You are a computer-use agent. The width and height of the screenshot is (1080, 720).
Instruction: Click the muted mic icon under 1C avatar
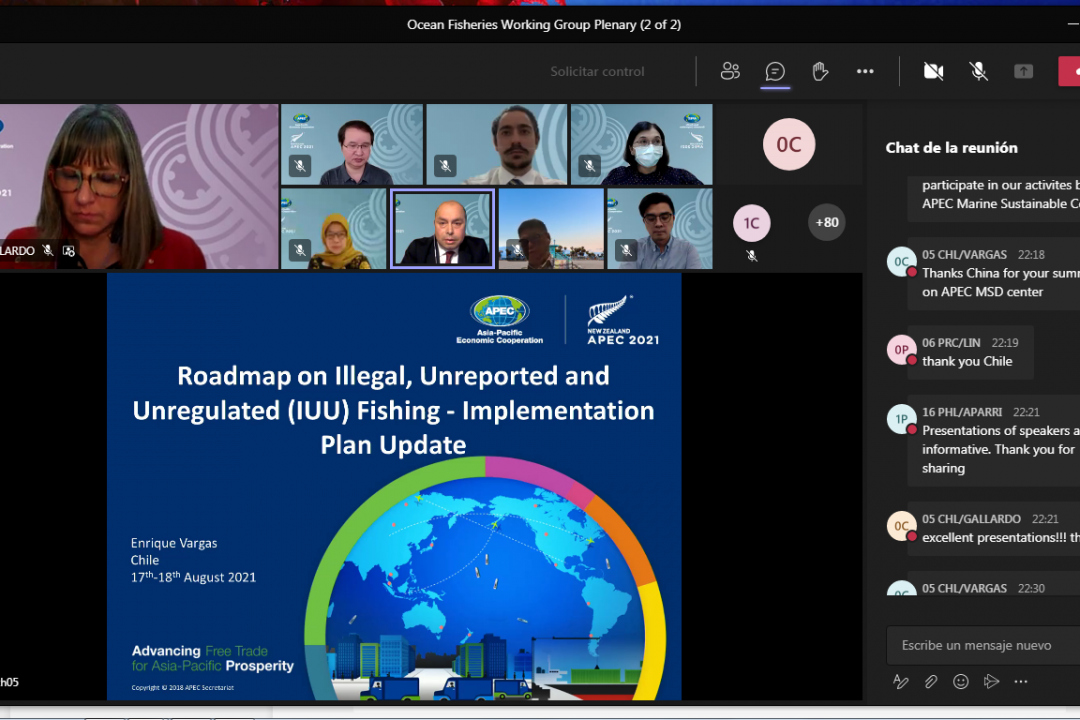click(751, 256)
